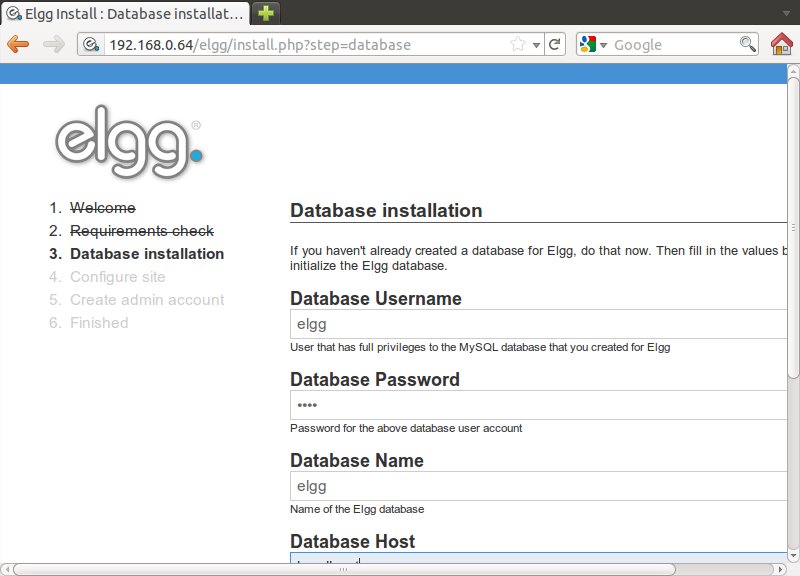The width and height of the screenshot is (800, 576).
Task: Click the grayed-out Forward arrow button
Action: (x=53, y=44)
